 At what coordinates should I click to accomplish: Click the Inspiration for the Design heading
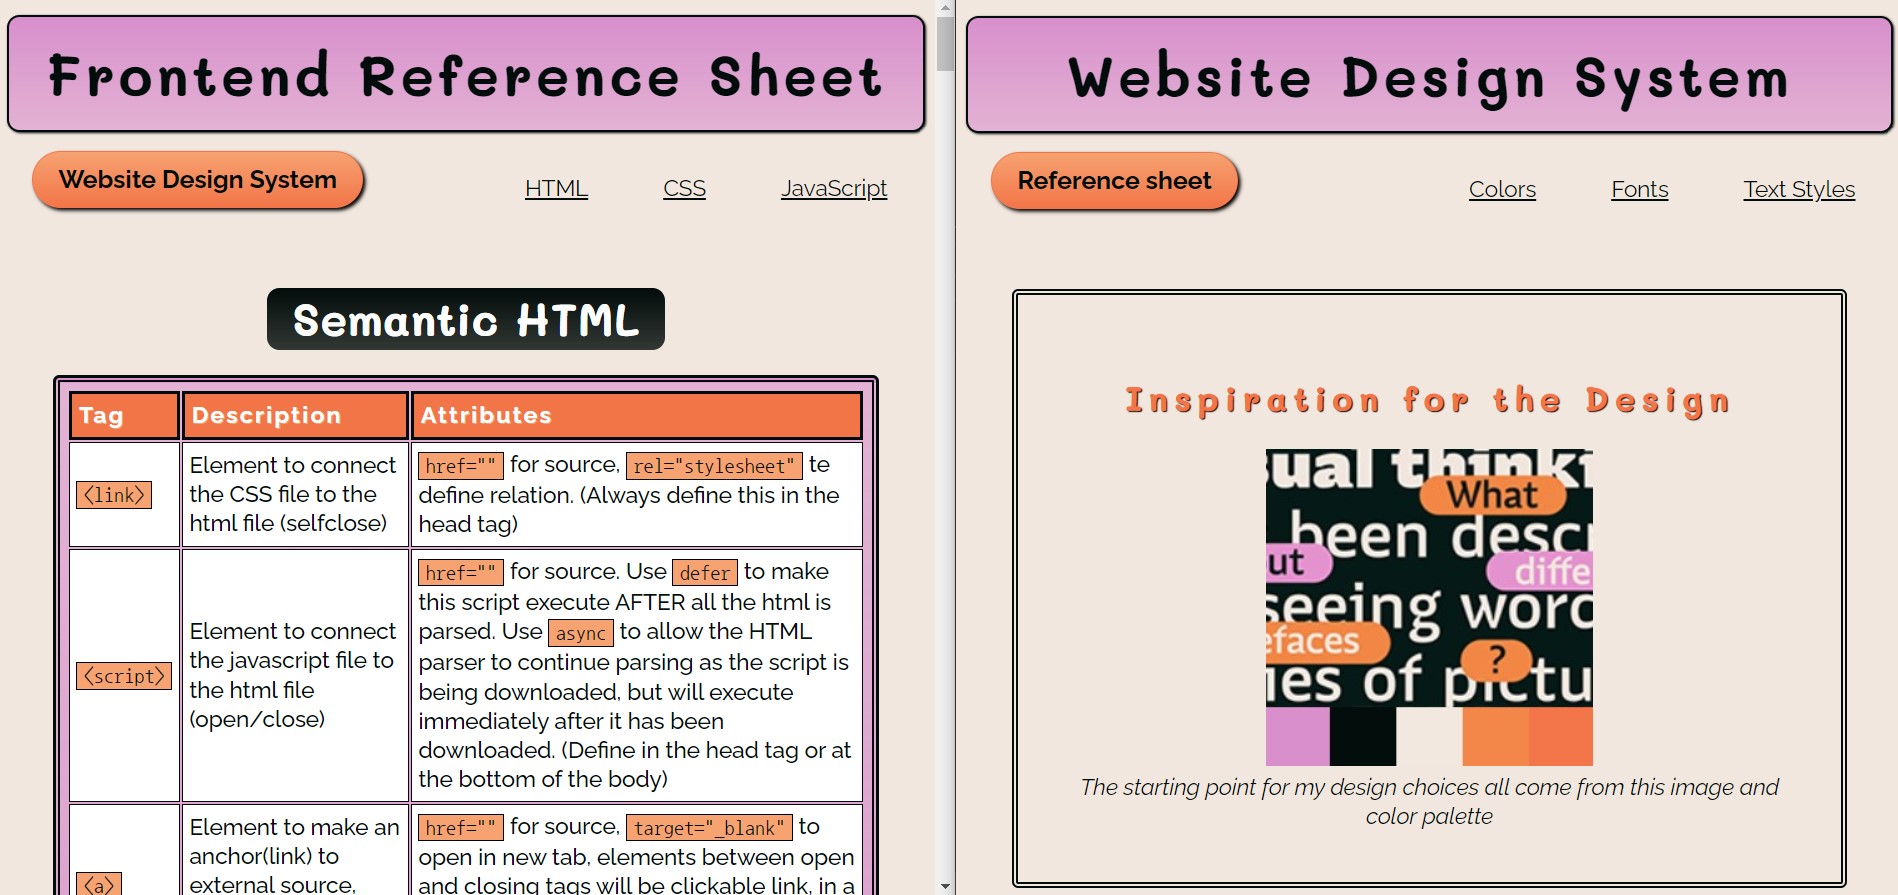click(x=1428, y=401)
